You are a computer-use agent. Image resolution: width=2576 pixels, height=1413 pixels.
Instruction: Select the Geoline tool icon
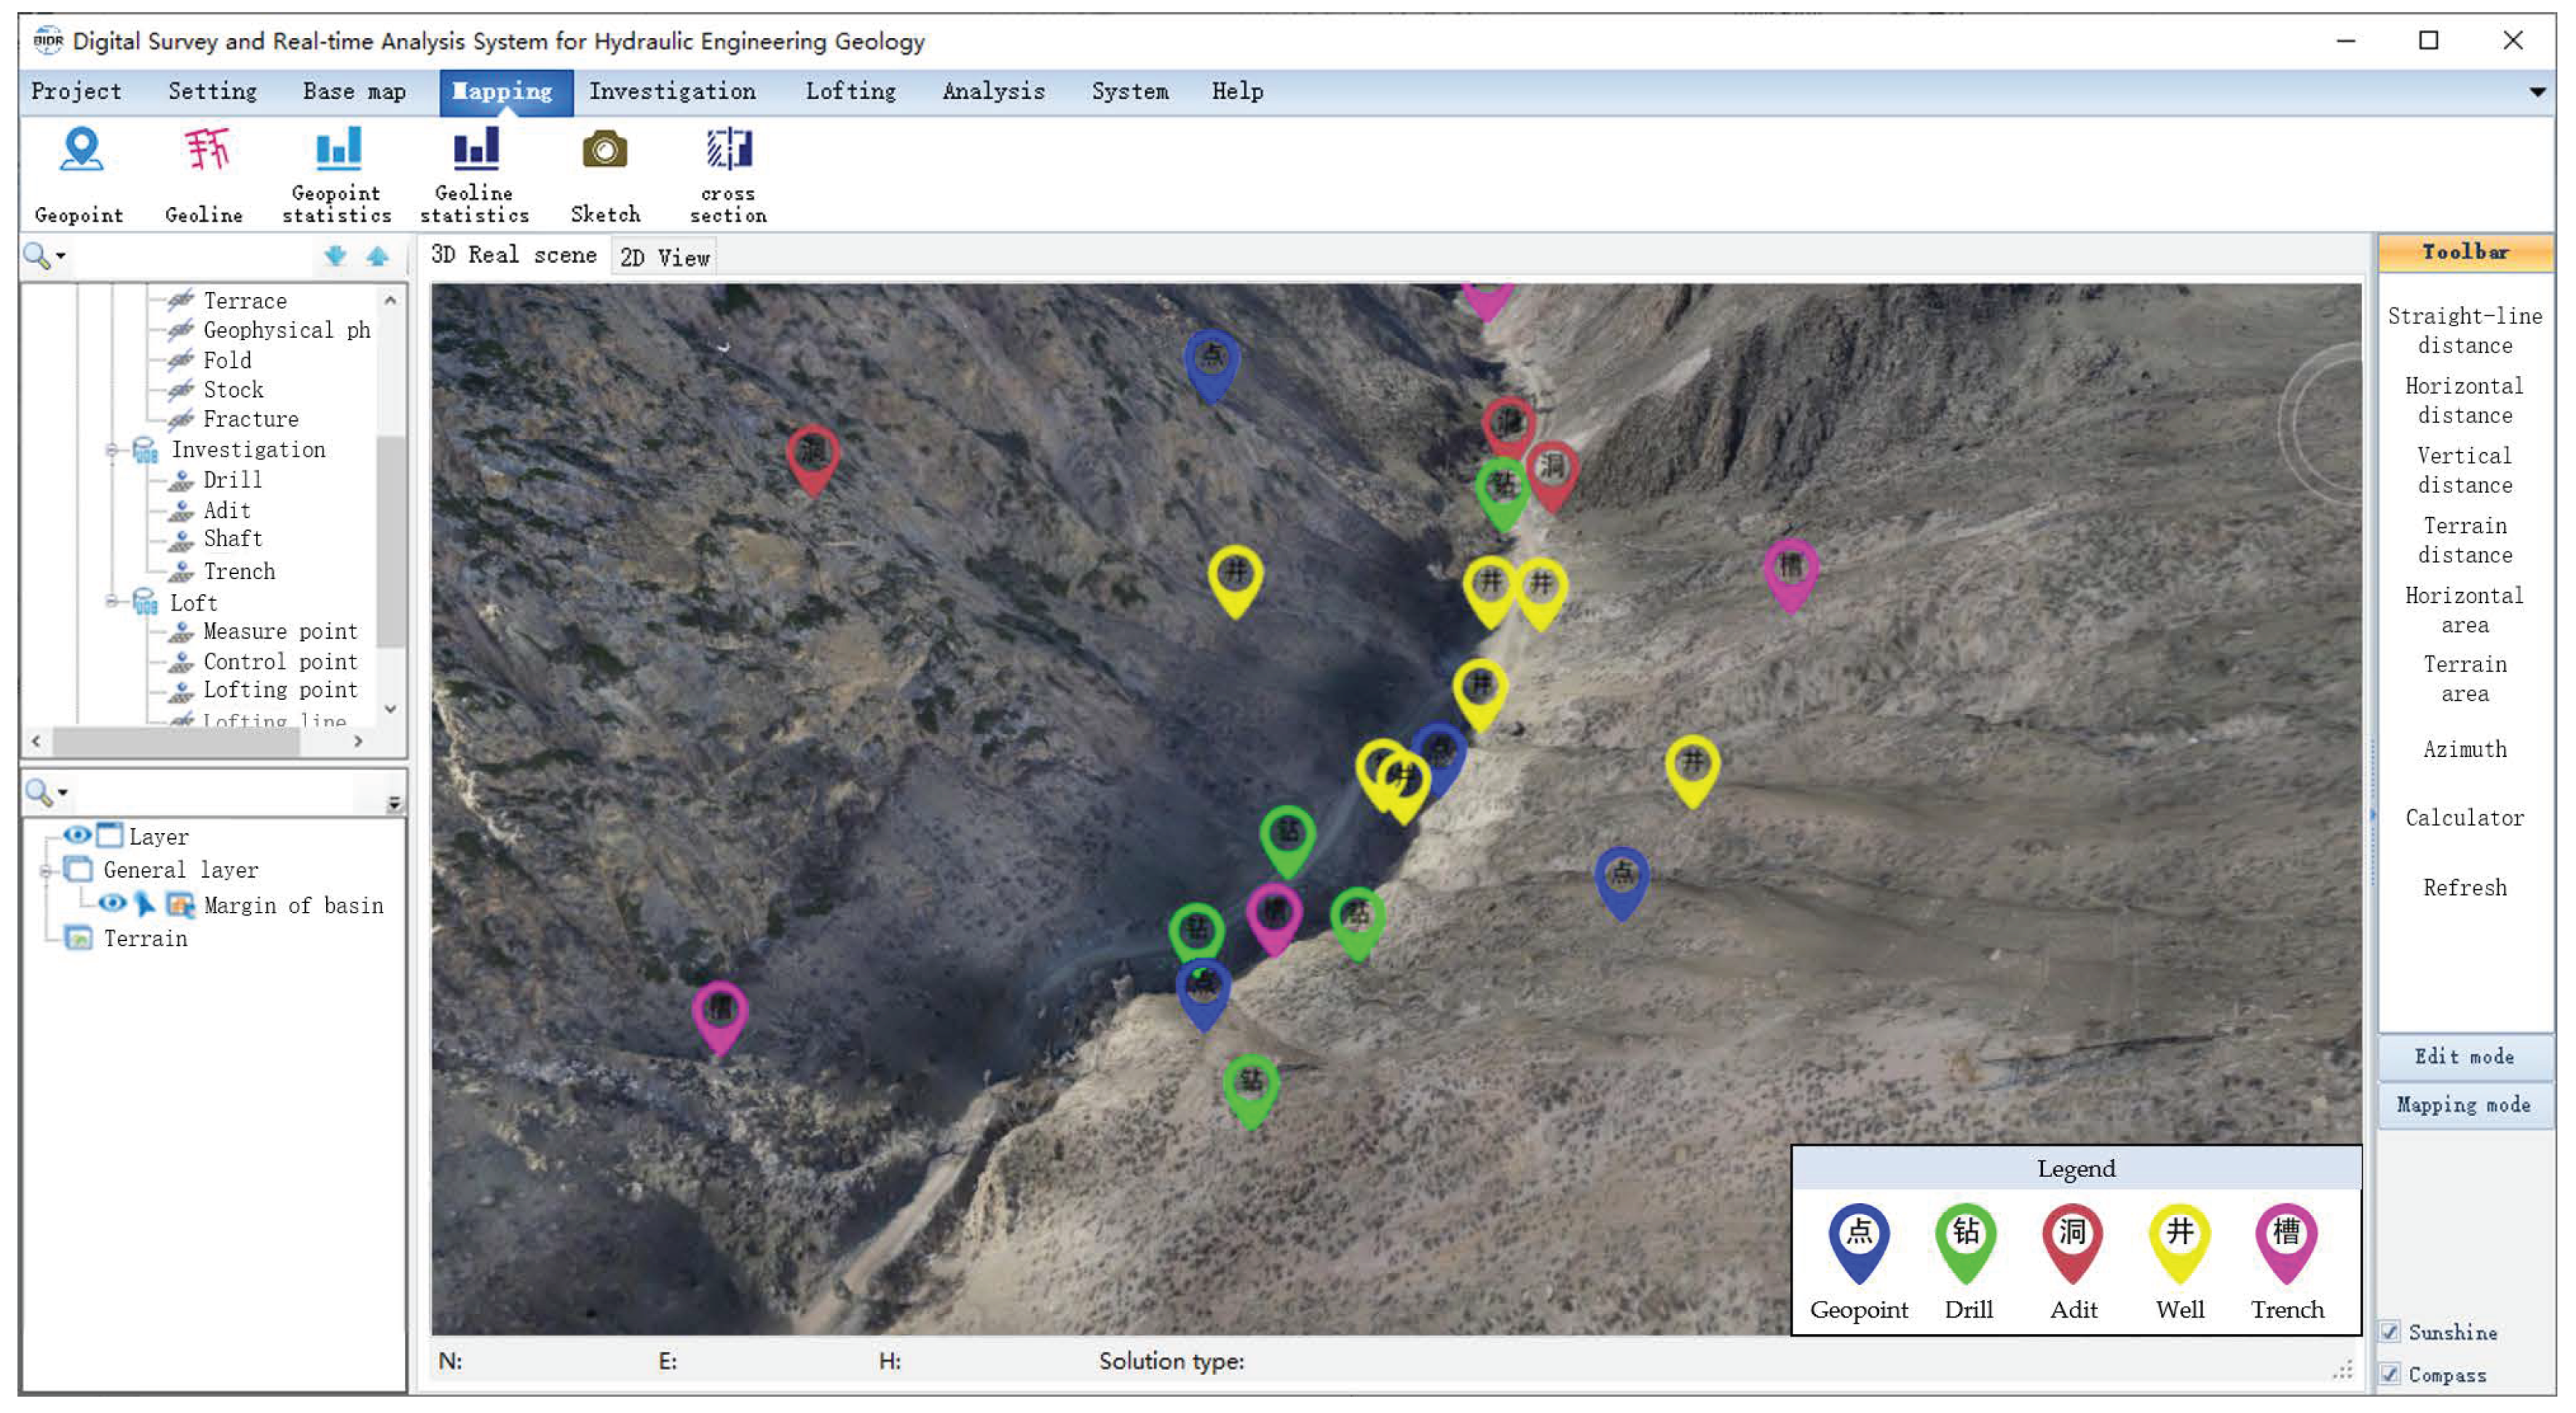click(x=206, y=151)
